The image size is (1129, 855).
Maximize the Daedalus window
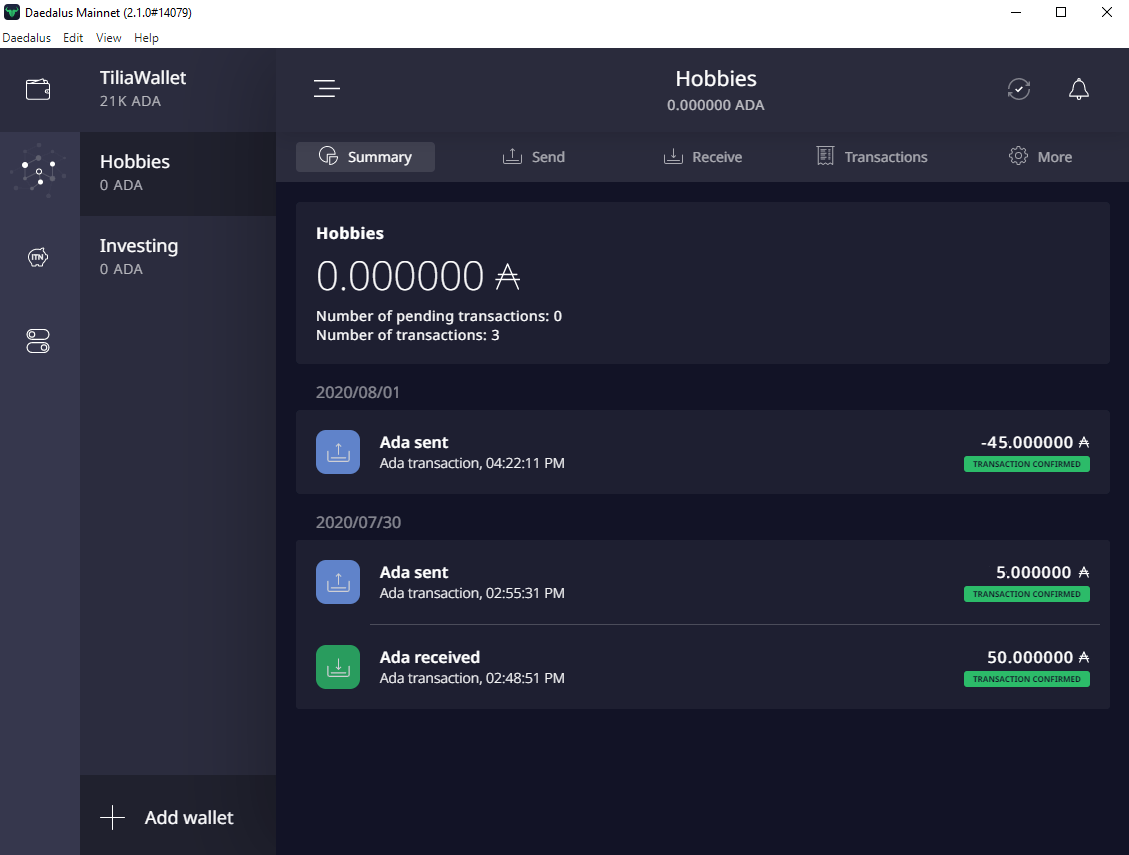click(x=1061, y=12)
